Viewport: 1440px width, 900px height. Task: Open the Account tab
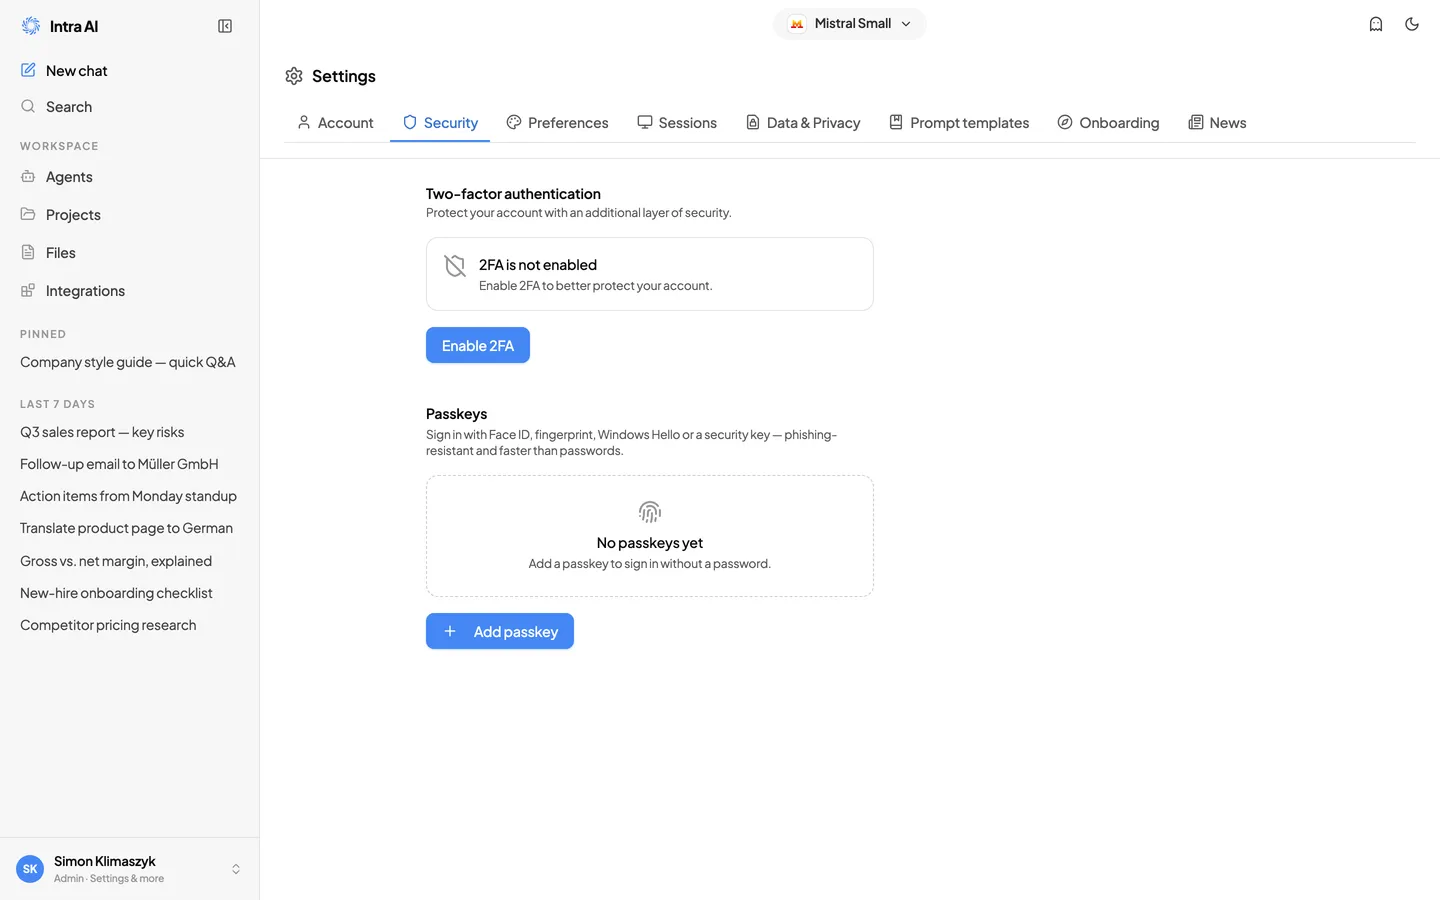335,123
